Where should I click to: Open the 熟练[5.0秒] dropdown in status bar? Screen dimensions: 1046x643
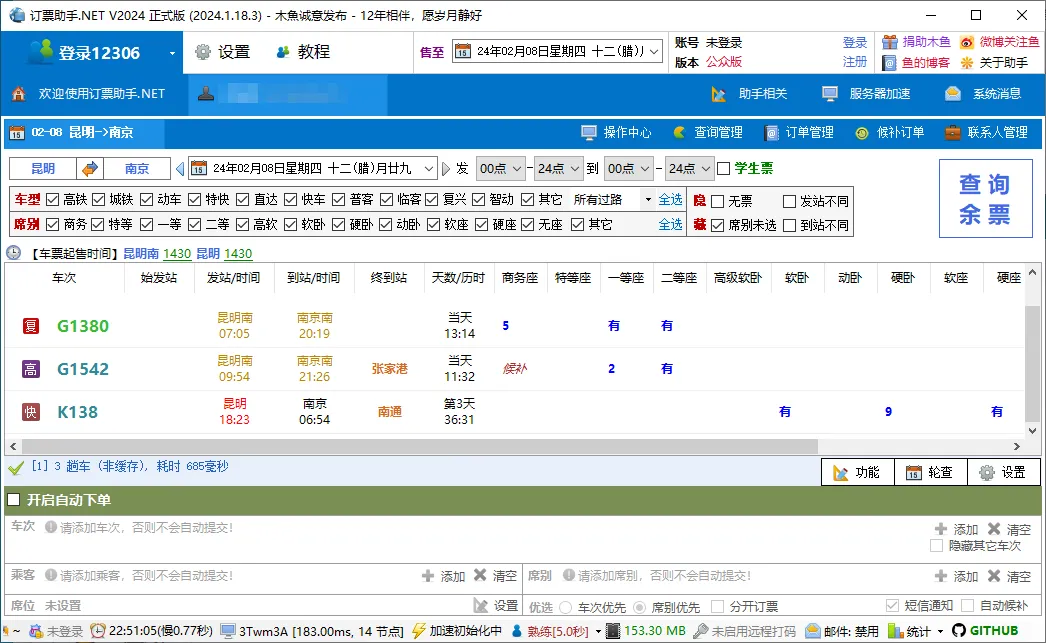(598, 631)
